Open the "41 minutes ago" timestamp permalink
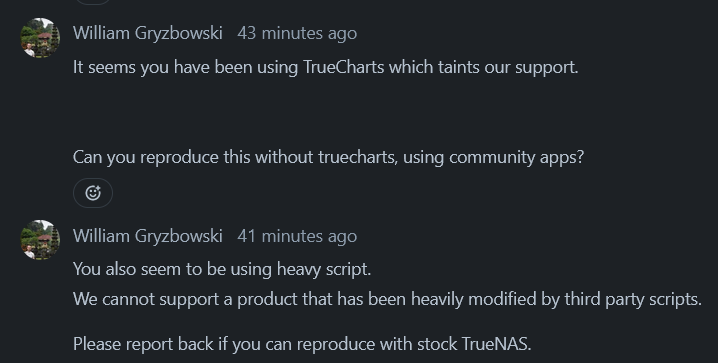Viewport: 718px width, 363px height. (297, 236)
